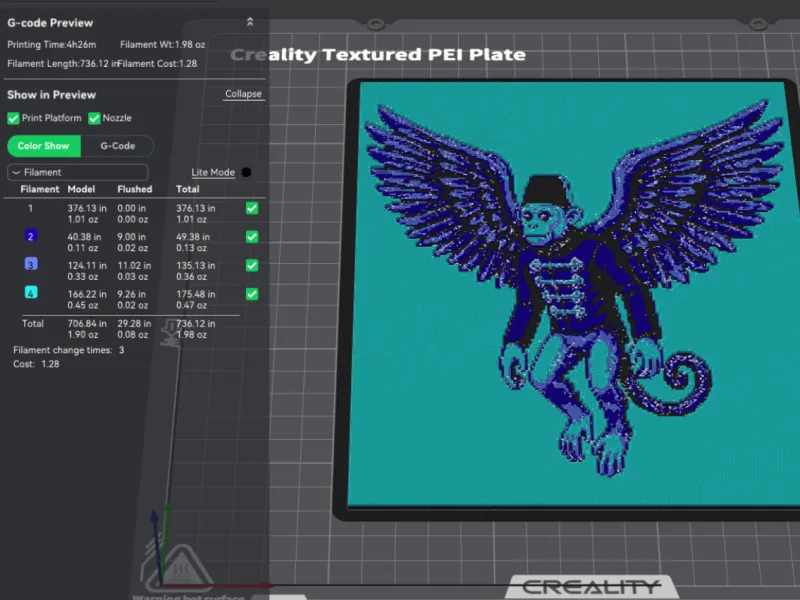This screenshot has width=800, height=600.
Task: Click filament 2 flushed value 9.00 in
Action: (x=132, y=237)
